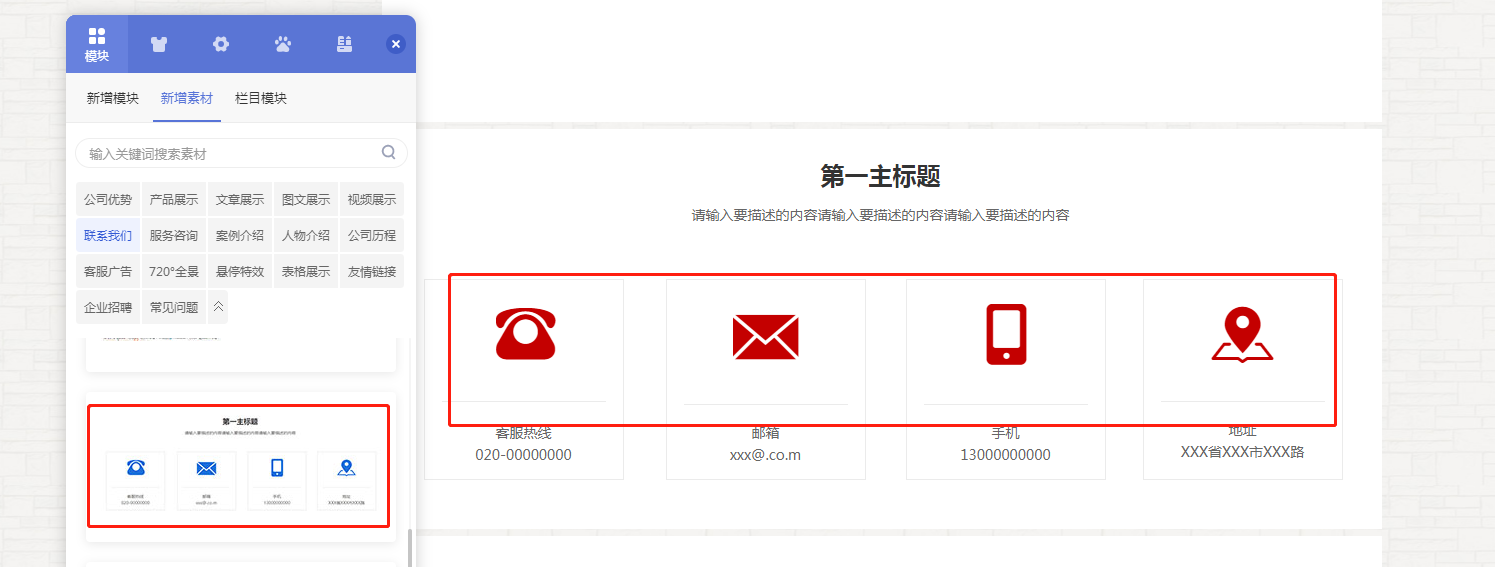Collapse the category list with double chevron
1495x567 pixels.
(218, 307)
